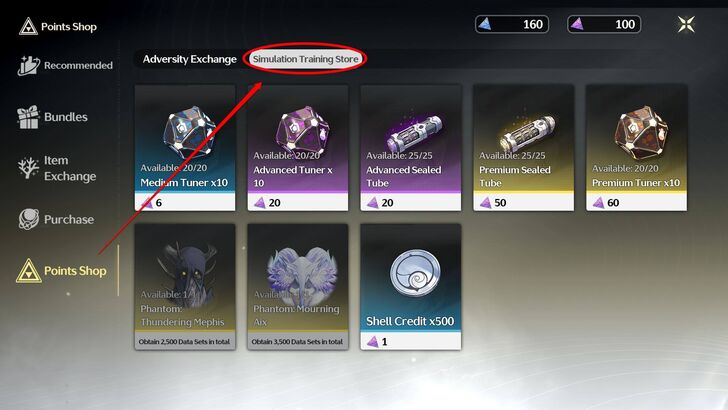Open the Purchase section icon
728x410 pixels.
pos(28,219)
